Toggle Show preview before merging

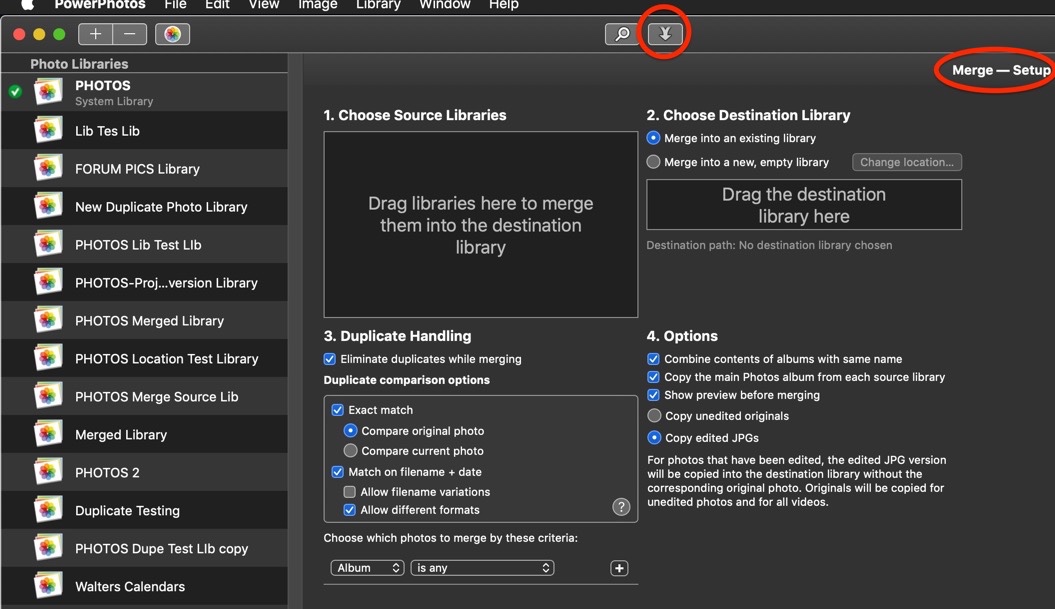click(x=653, y=395)
